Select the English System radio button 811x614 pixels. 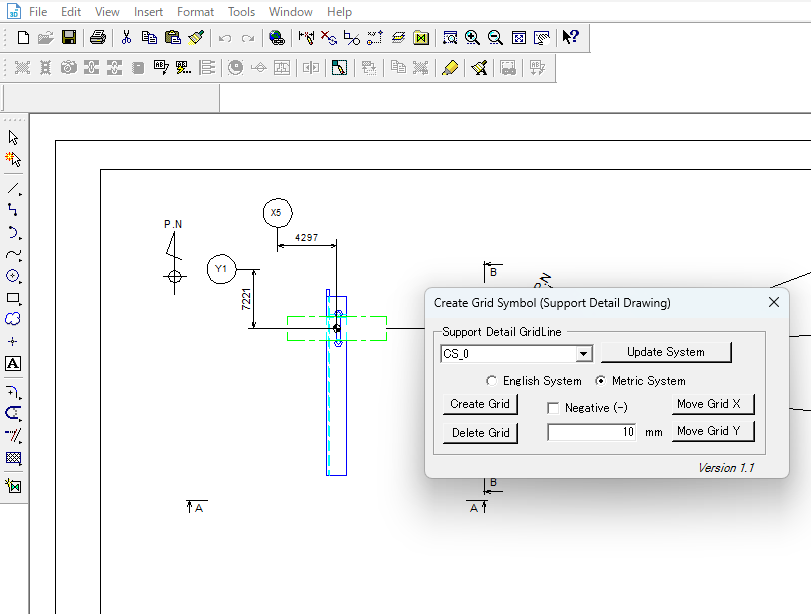[x=491, y=381]
